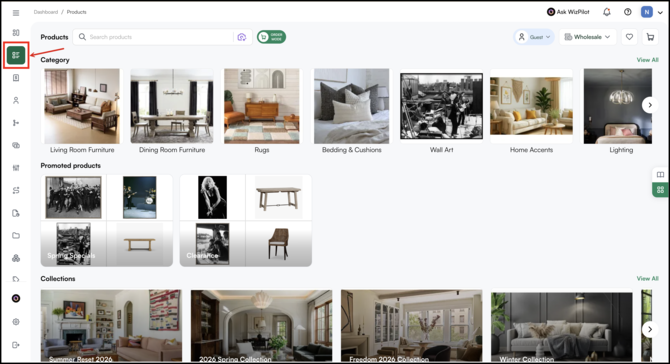Open the book guide icon on right edge
670x364 pixels.
coord(661,174)
